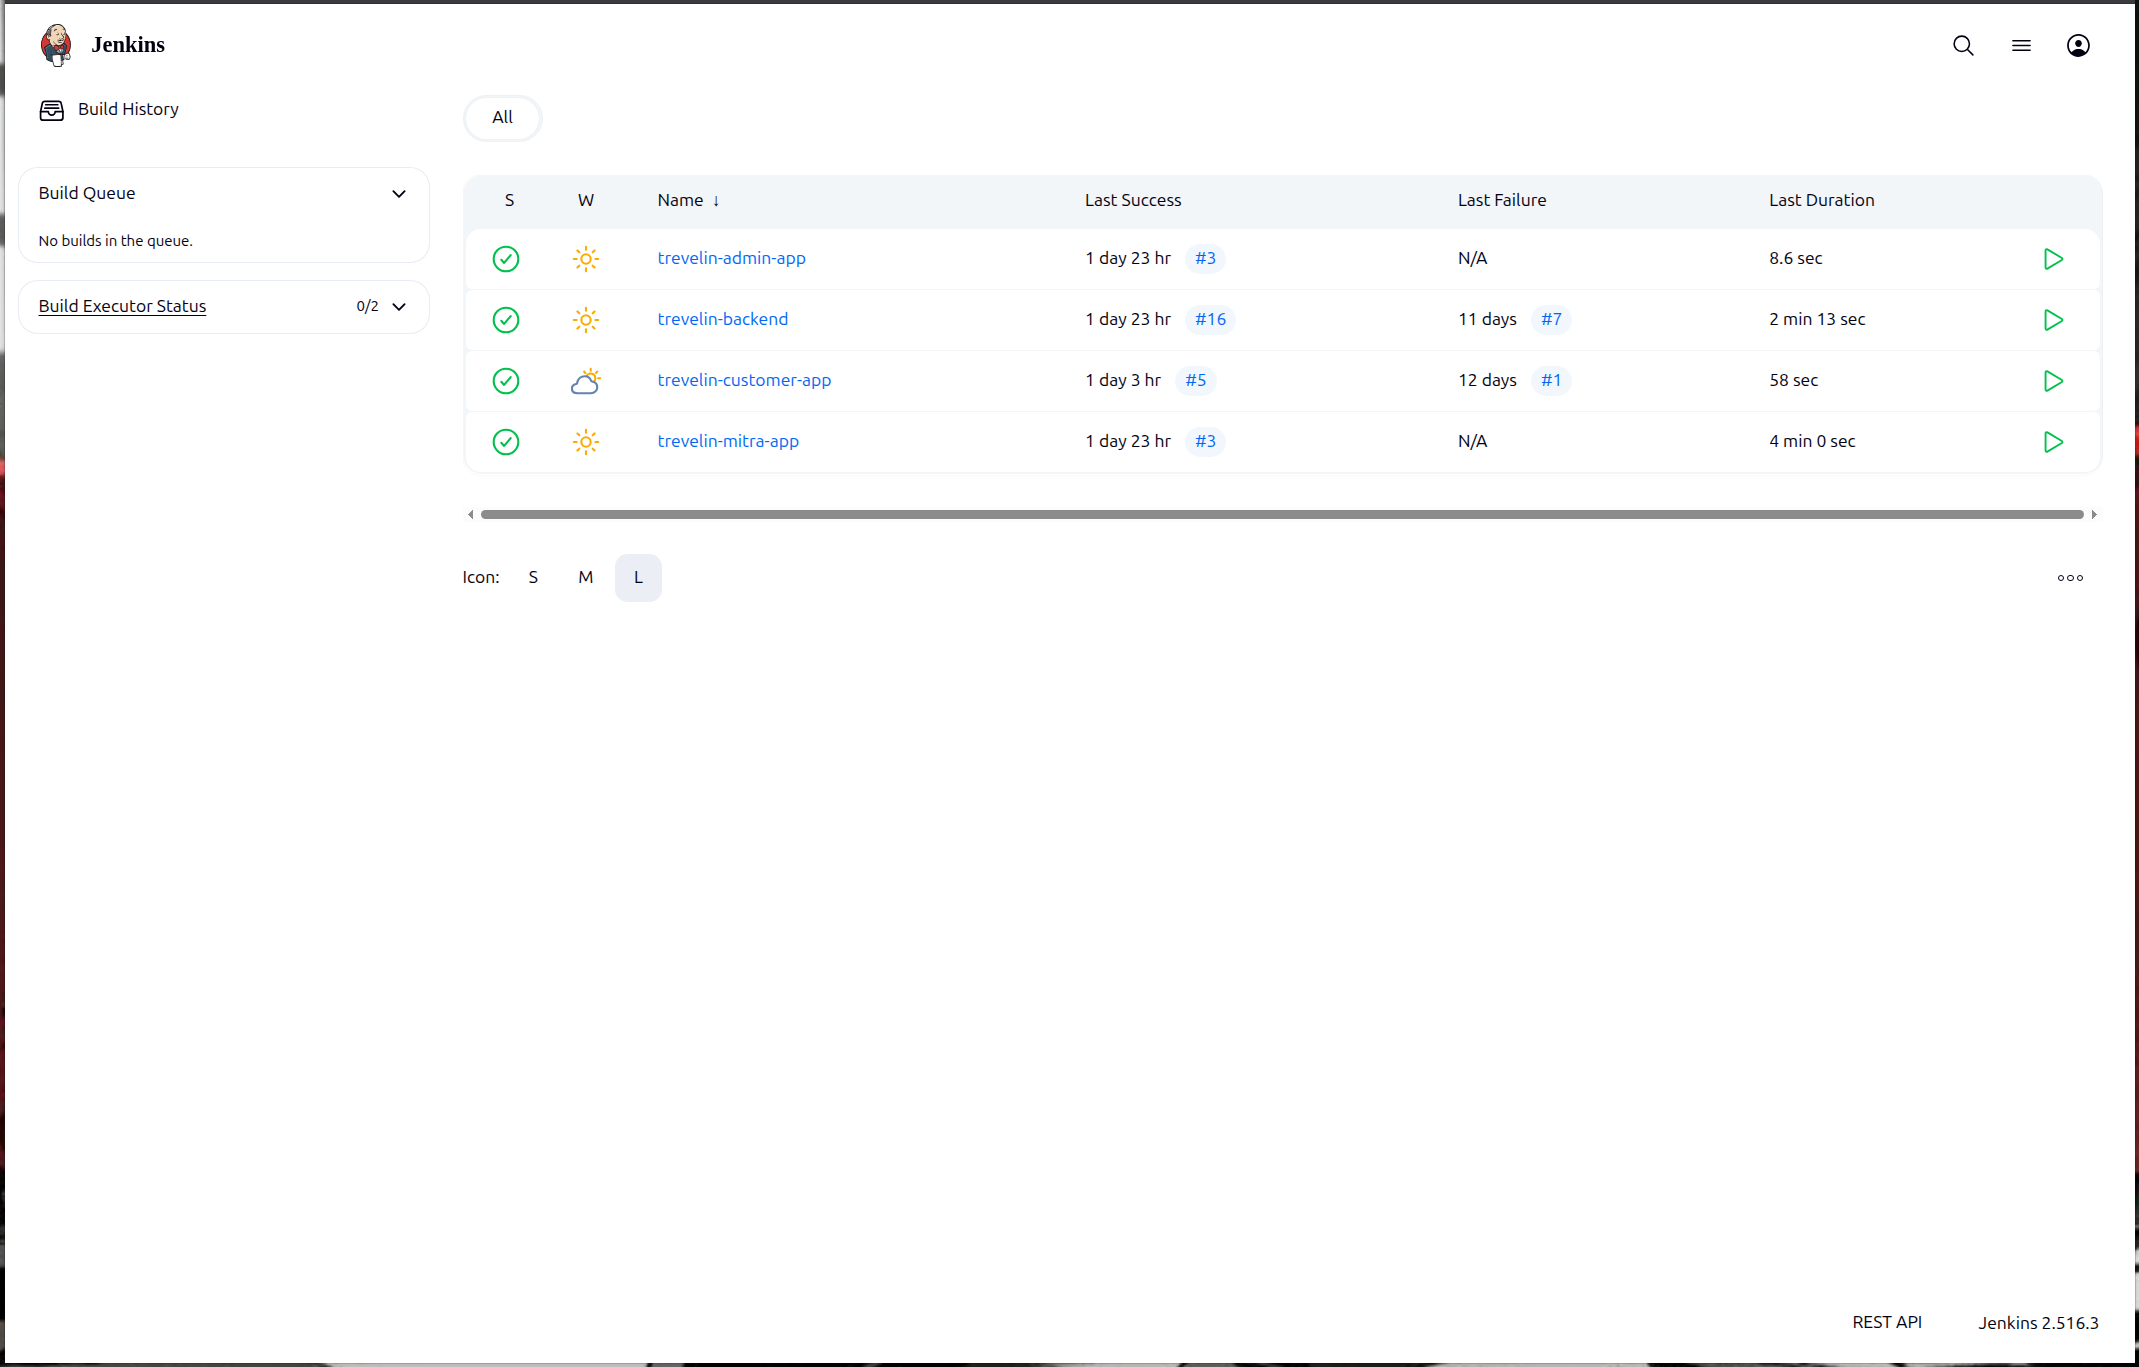Click the cloudy weather icon for trevelin-customer-app

coord(586,380)
